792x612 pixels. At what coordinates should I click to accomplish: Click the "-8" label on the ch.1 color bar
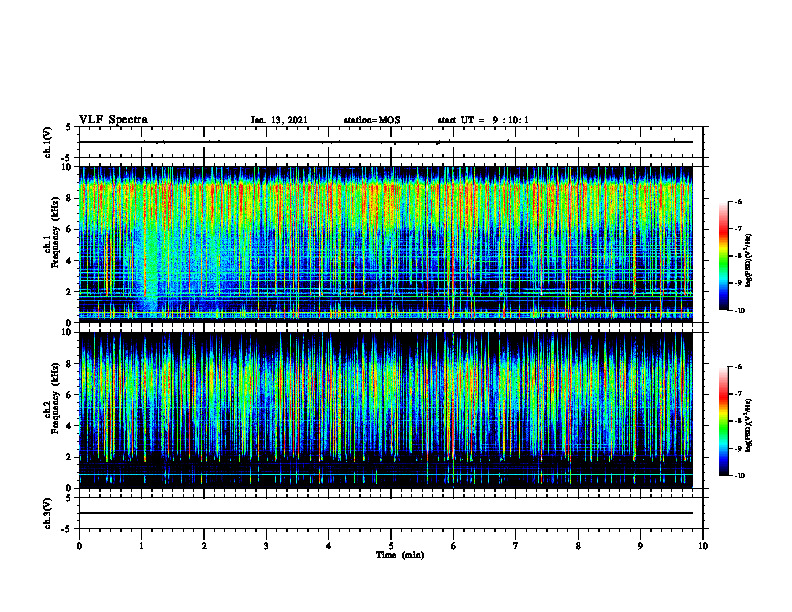point(738,256)
